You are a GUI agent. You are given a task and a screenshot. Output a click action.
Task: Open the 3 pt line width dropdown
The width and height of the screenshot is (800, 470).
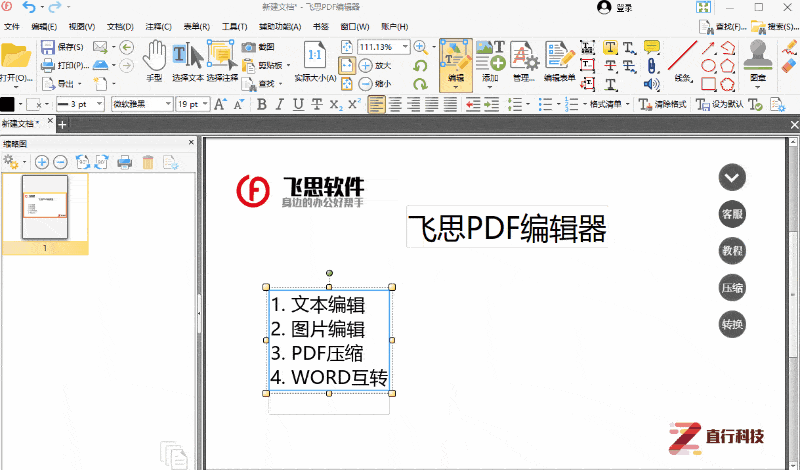[100, 104]
